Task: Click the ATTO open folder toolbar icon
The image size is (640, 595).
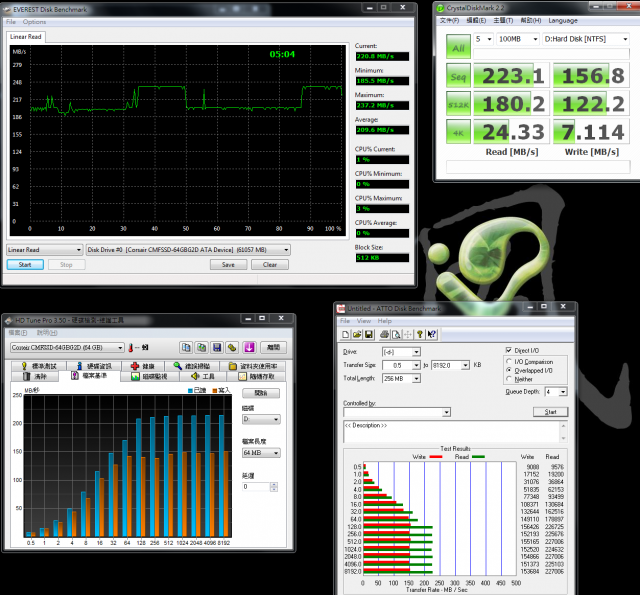Action: coord(357,335)
